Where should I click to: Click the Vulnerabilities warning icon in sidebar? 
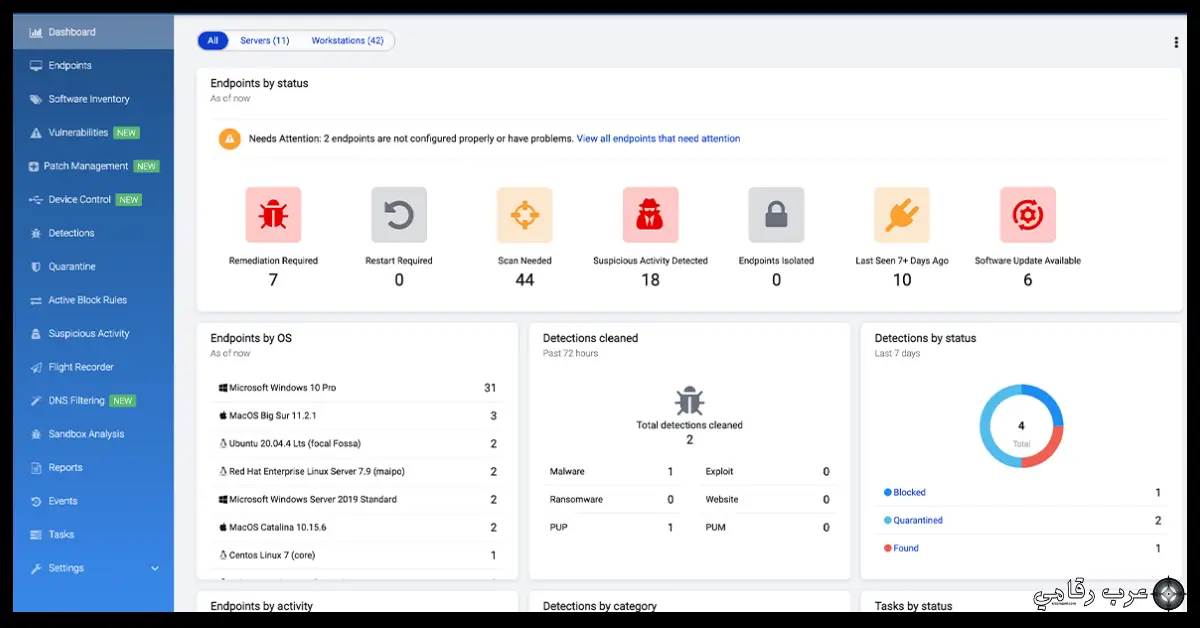(x=36, y=133)
